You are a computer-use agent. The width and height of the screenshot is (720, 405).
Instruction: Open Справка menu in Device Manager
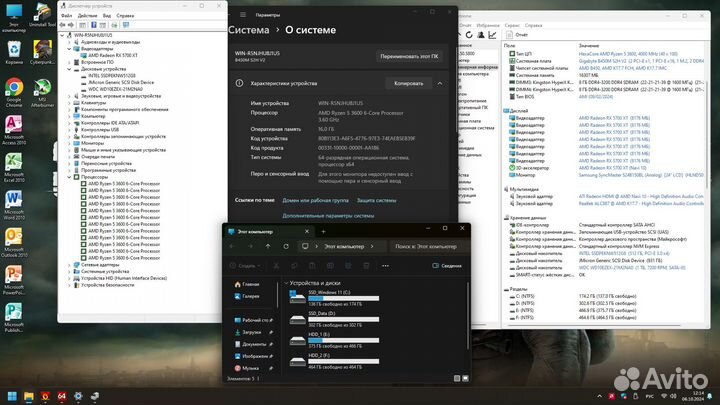pyautogui.click(x=125, y=16)
